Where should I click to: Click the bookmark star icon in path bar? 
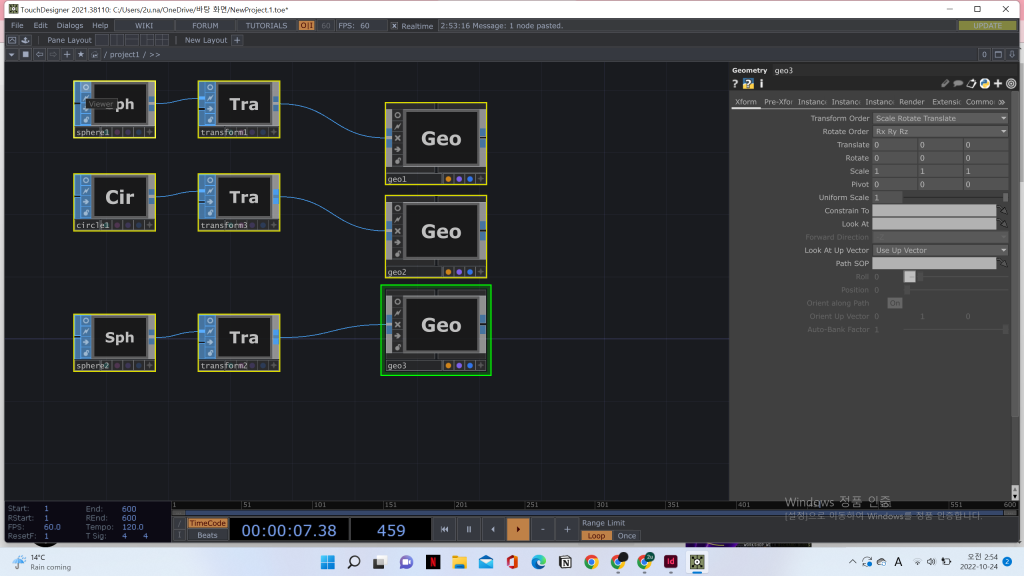pyautogui.click(x=79, y=54)
